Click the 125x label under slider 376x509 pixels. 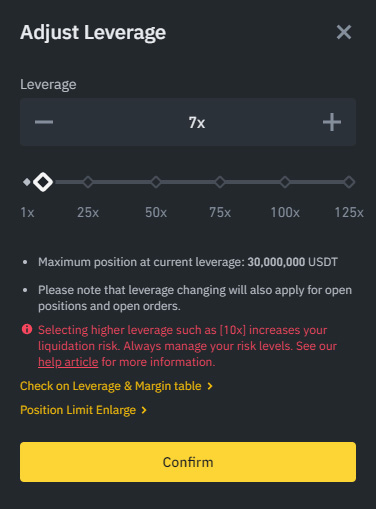coord(349,212)
